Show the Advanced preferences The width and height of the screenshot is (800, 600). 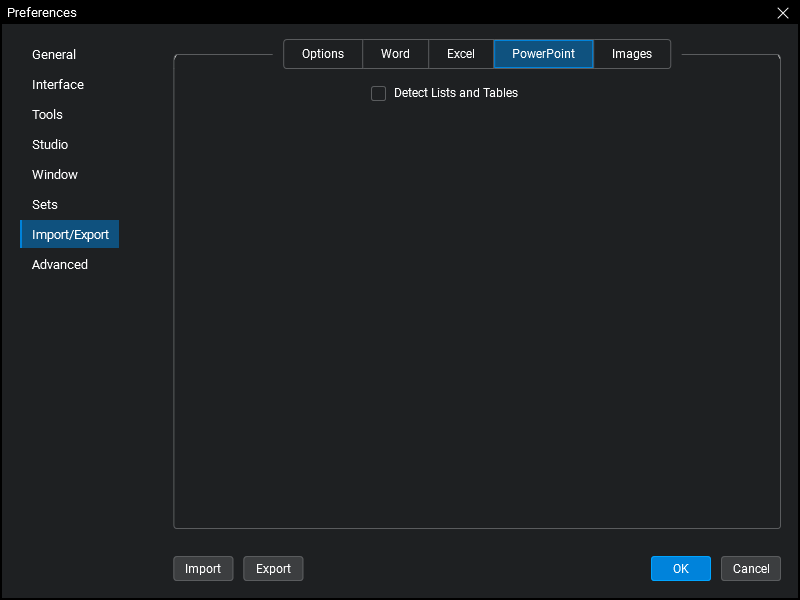tap(60, 265)
